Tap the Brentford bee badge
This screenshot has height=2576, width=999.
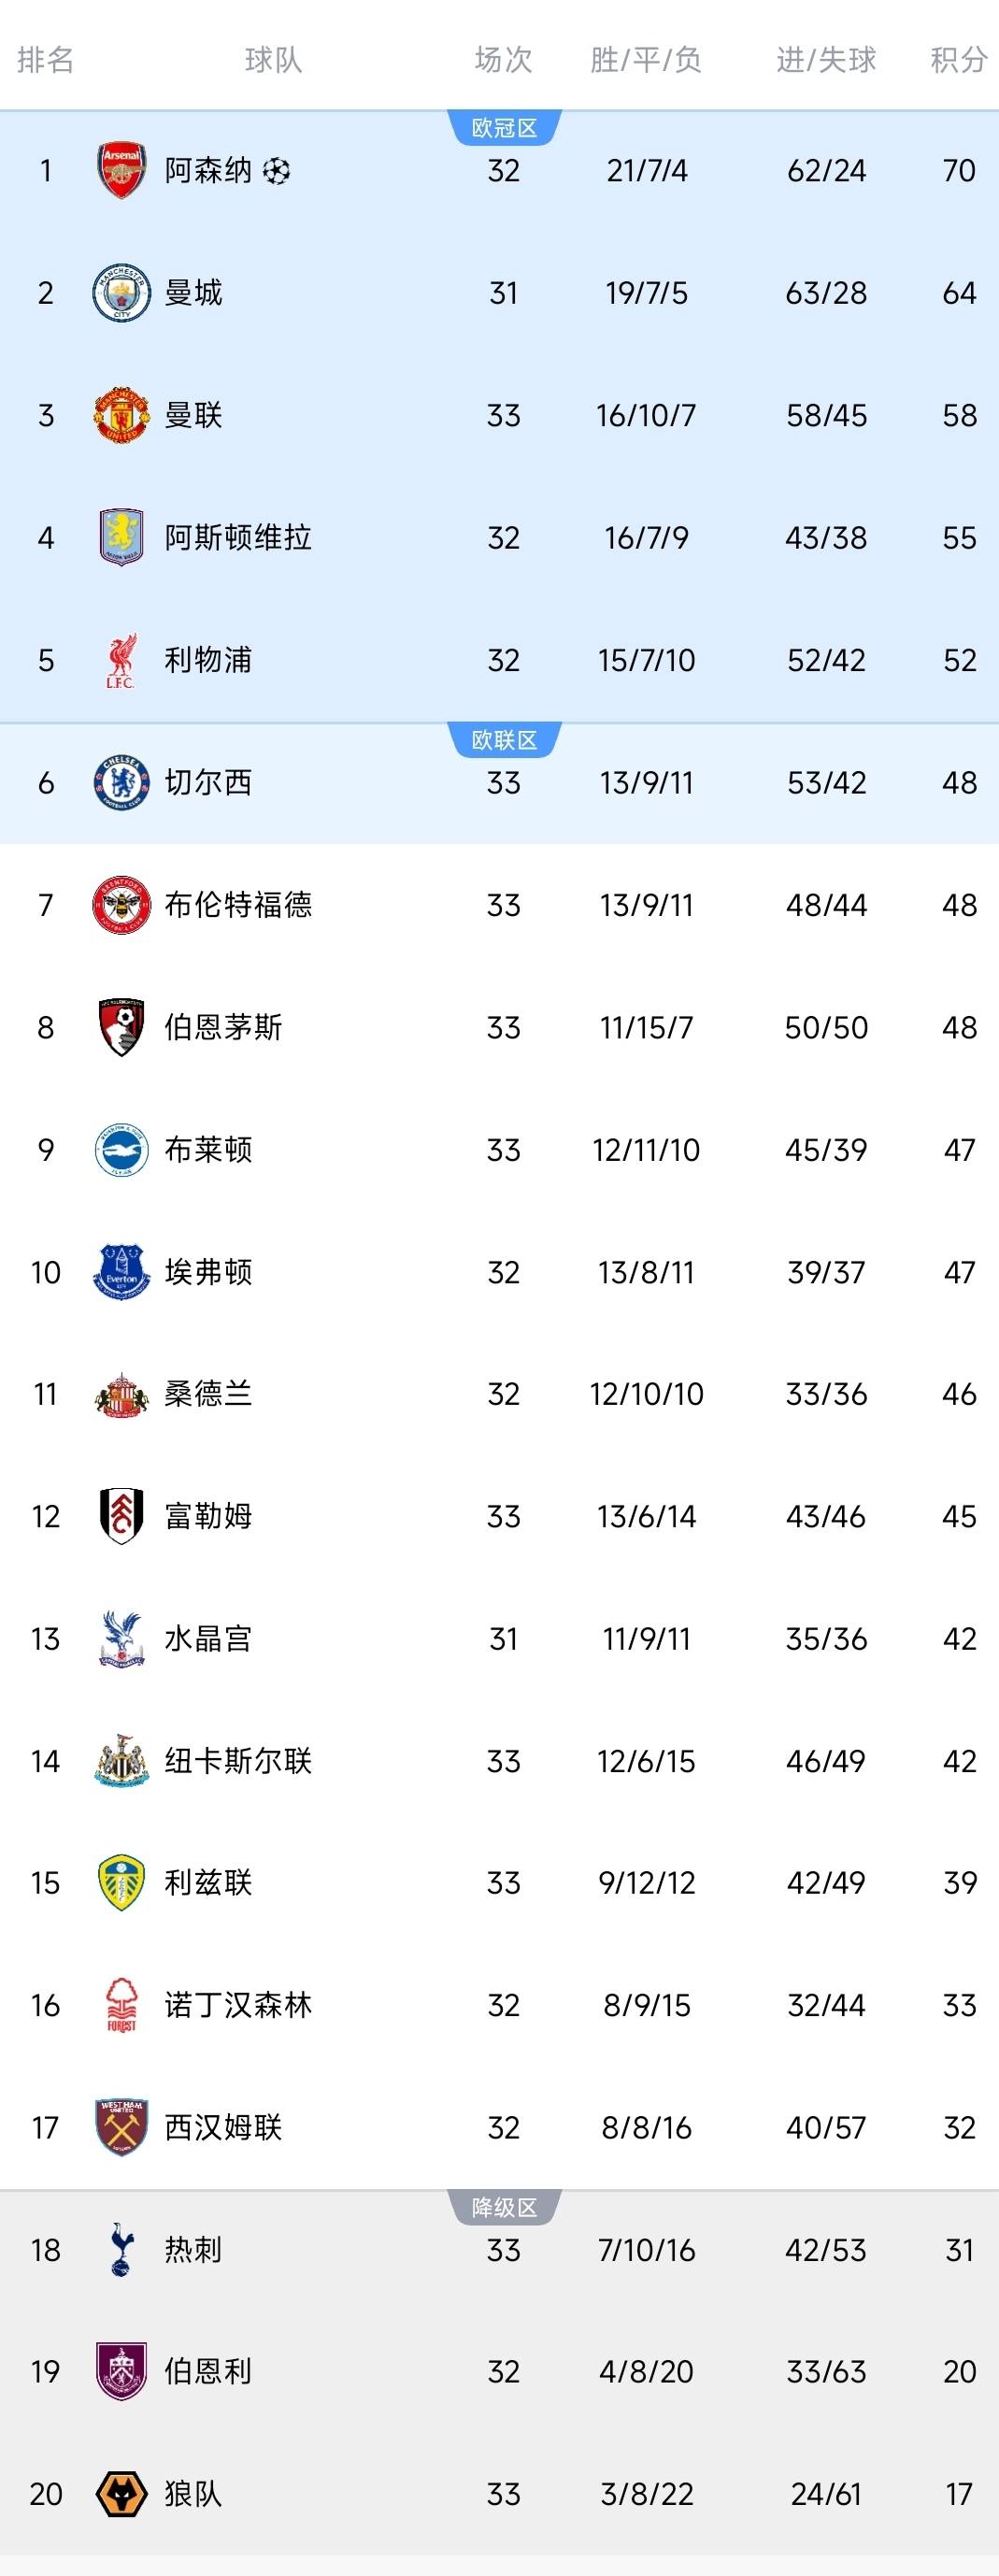[x=121, y=905]
